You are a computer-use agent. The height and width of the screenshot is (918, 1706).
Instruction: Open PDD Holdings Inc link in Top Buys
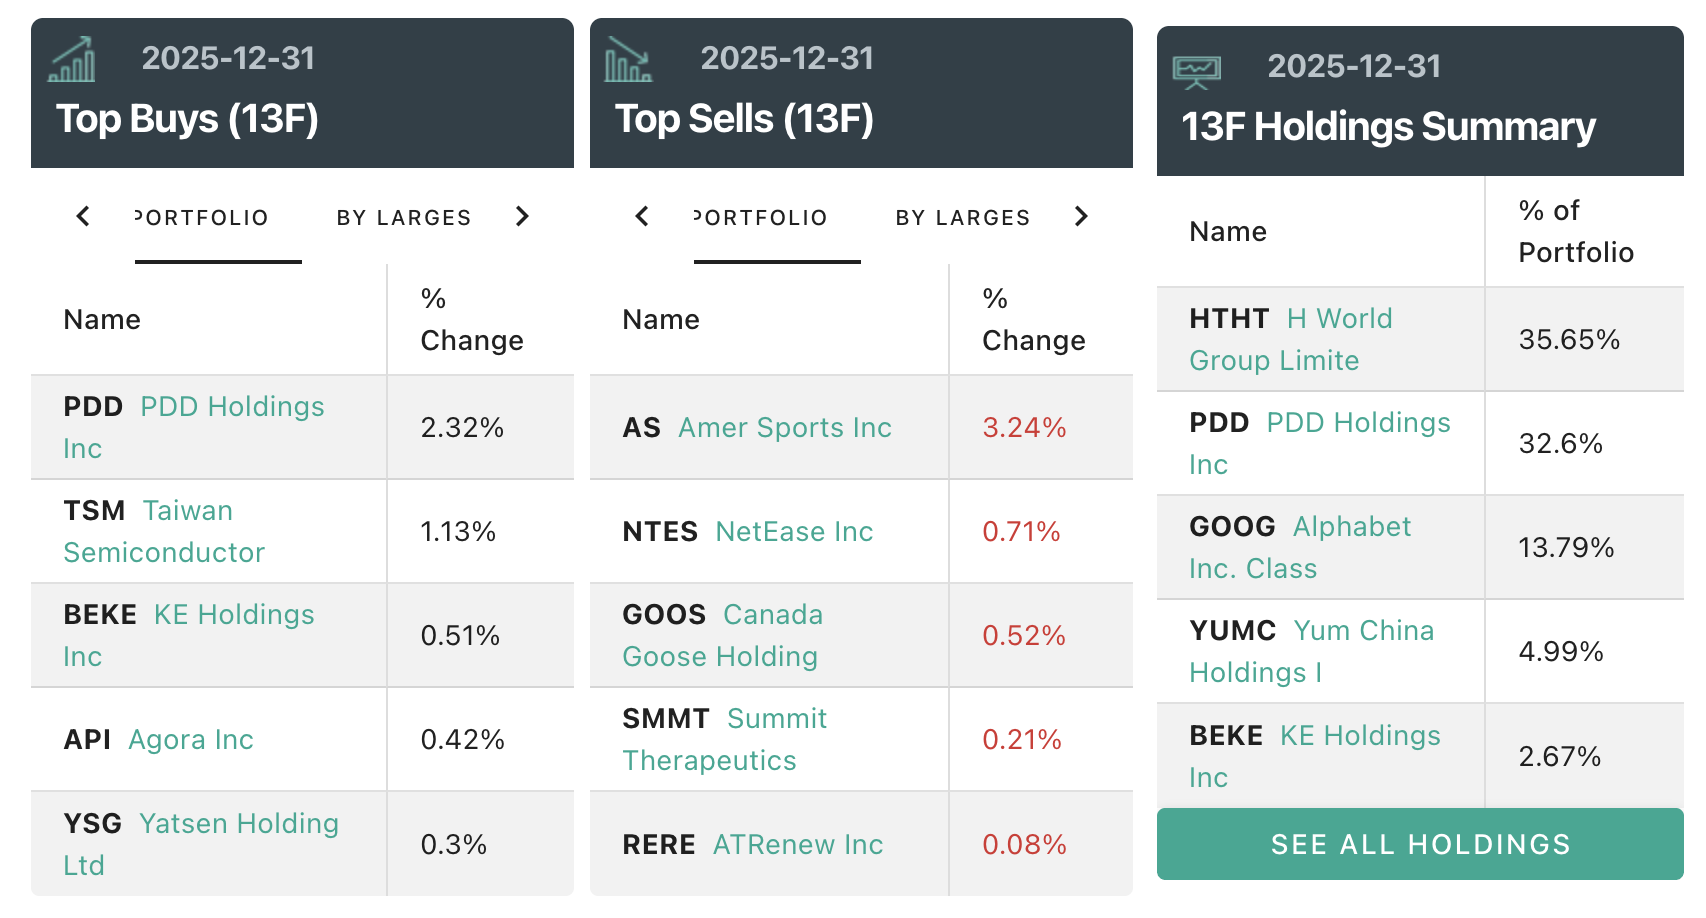tap(232, 407)
